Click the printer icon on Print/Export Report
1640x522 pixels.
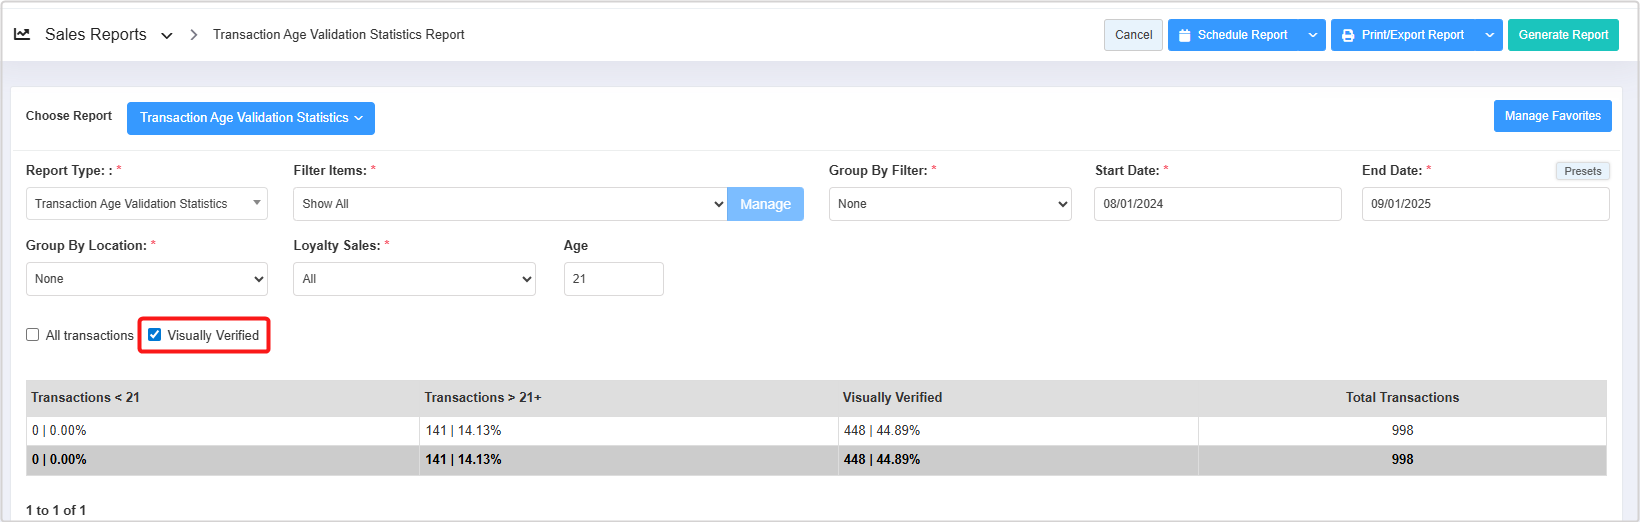1348,35
